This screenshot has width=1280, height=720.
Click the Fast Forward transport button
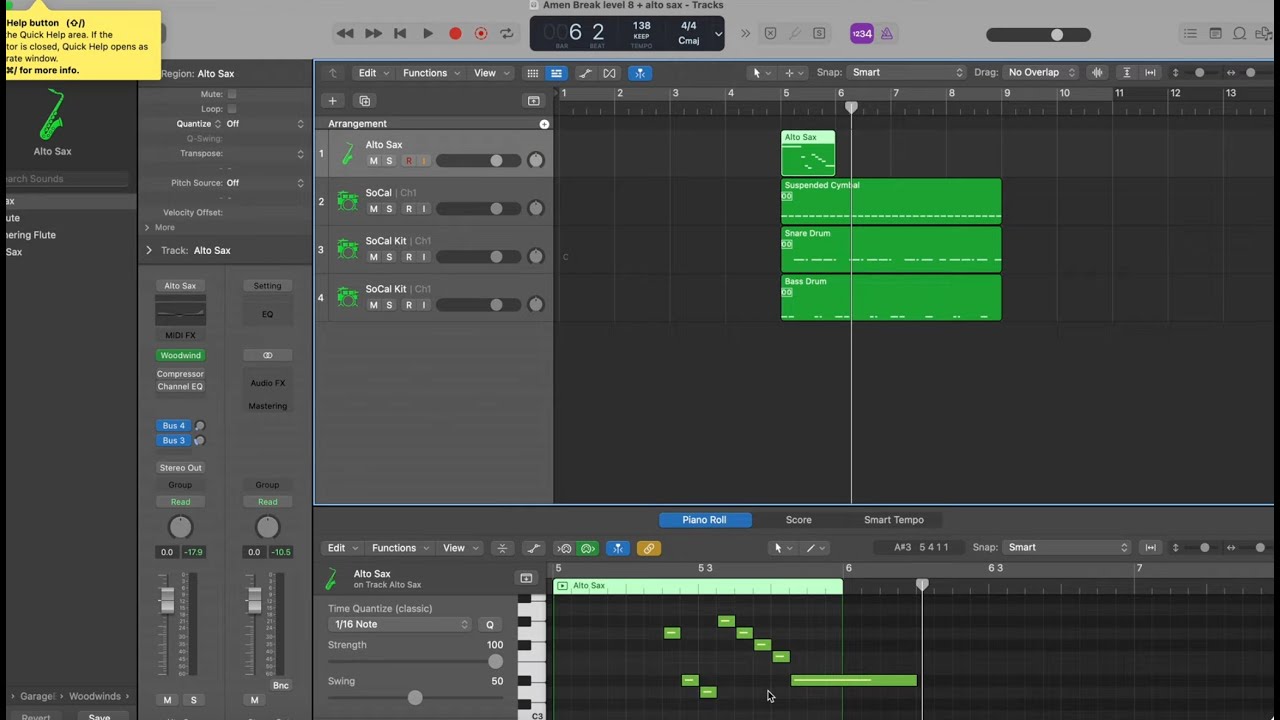[373, 33]
